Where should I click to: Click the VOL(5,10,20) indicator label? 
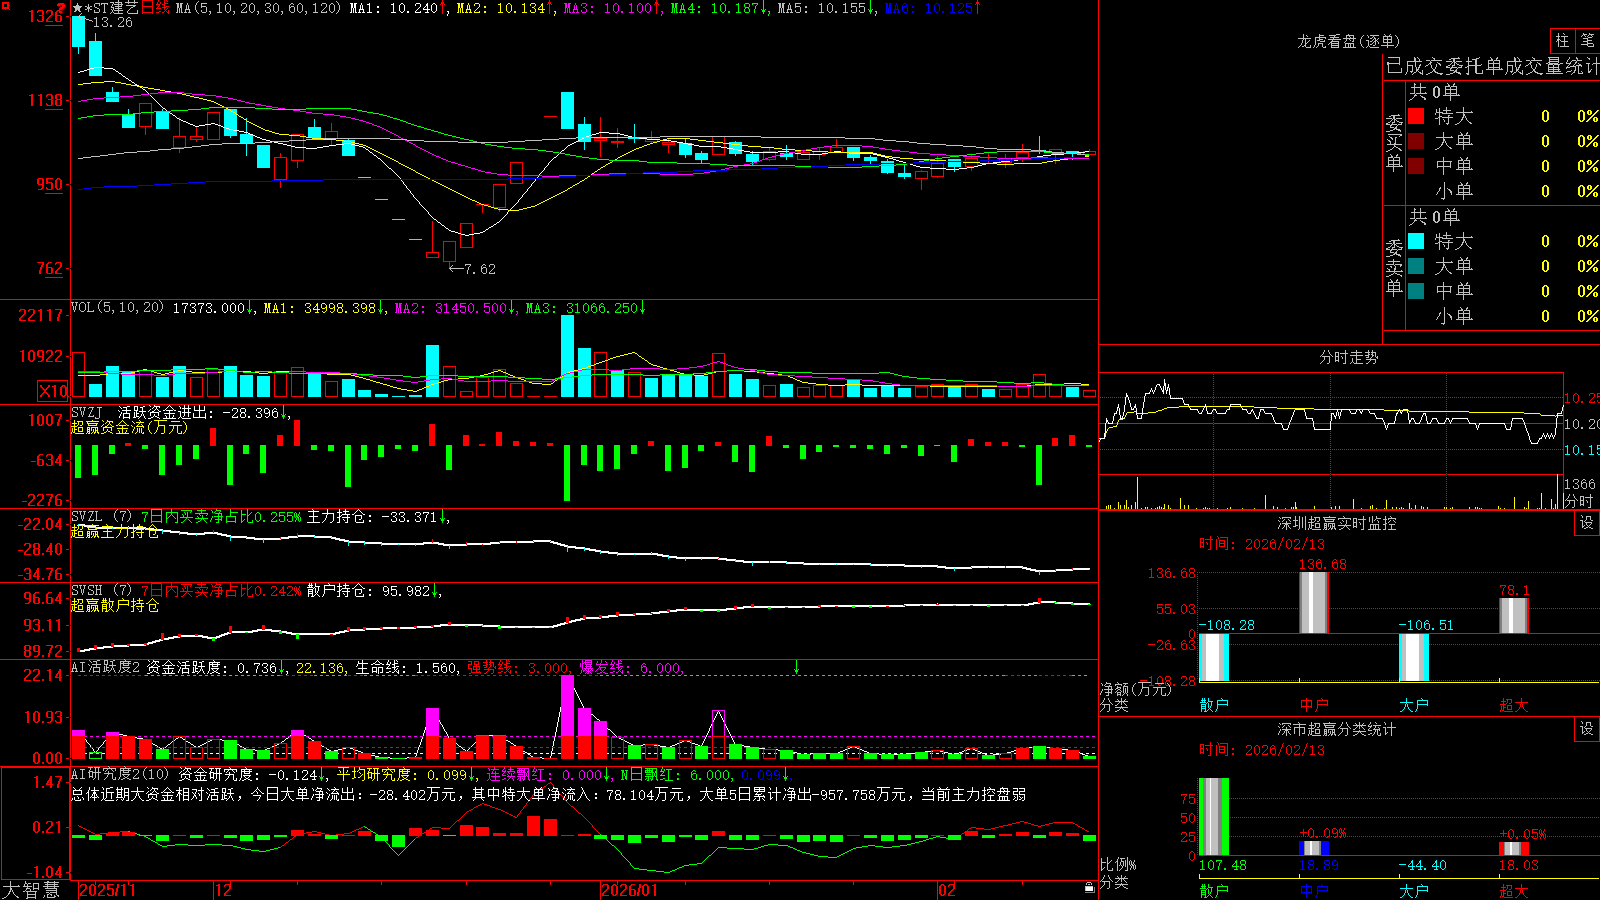(x=117, y=308)
